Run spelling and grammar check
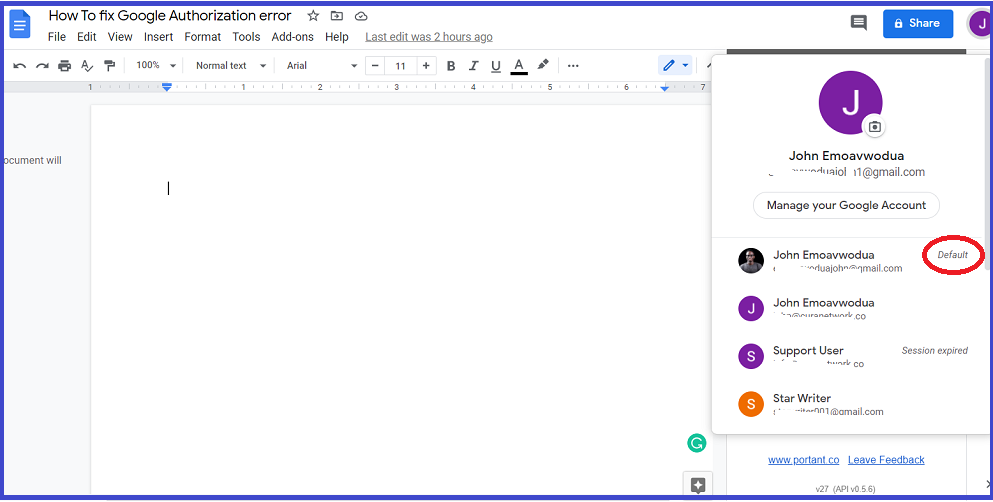 87,65
